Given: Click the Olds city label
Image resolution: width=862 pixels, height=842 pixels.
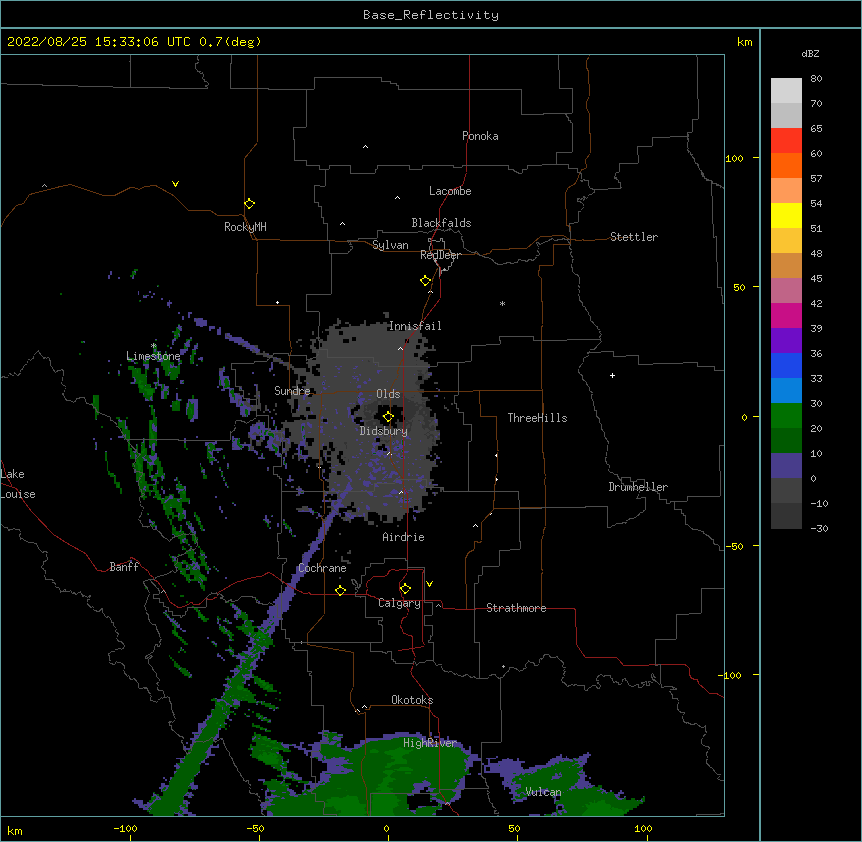Looking at the screenshot, I should pyautogui.click(x=388, y=394).
